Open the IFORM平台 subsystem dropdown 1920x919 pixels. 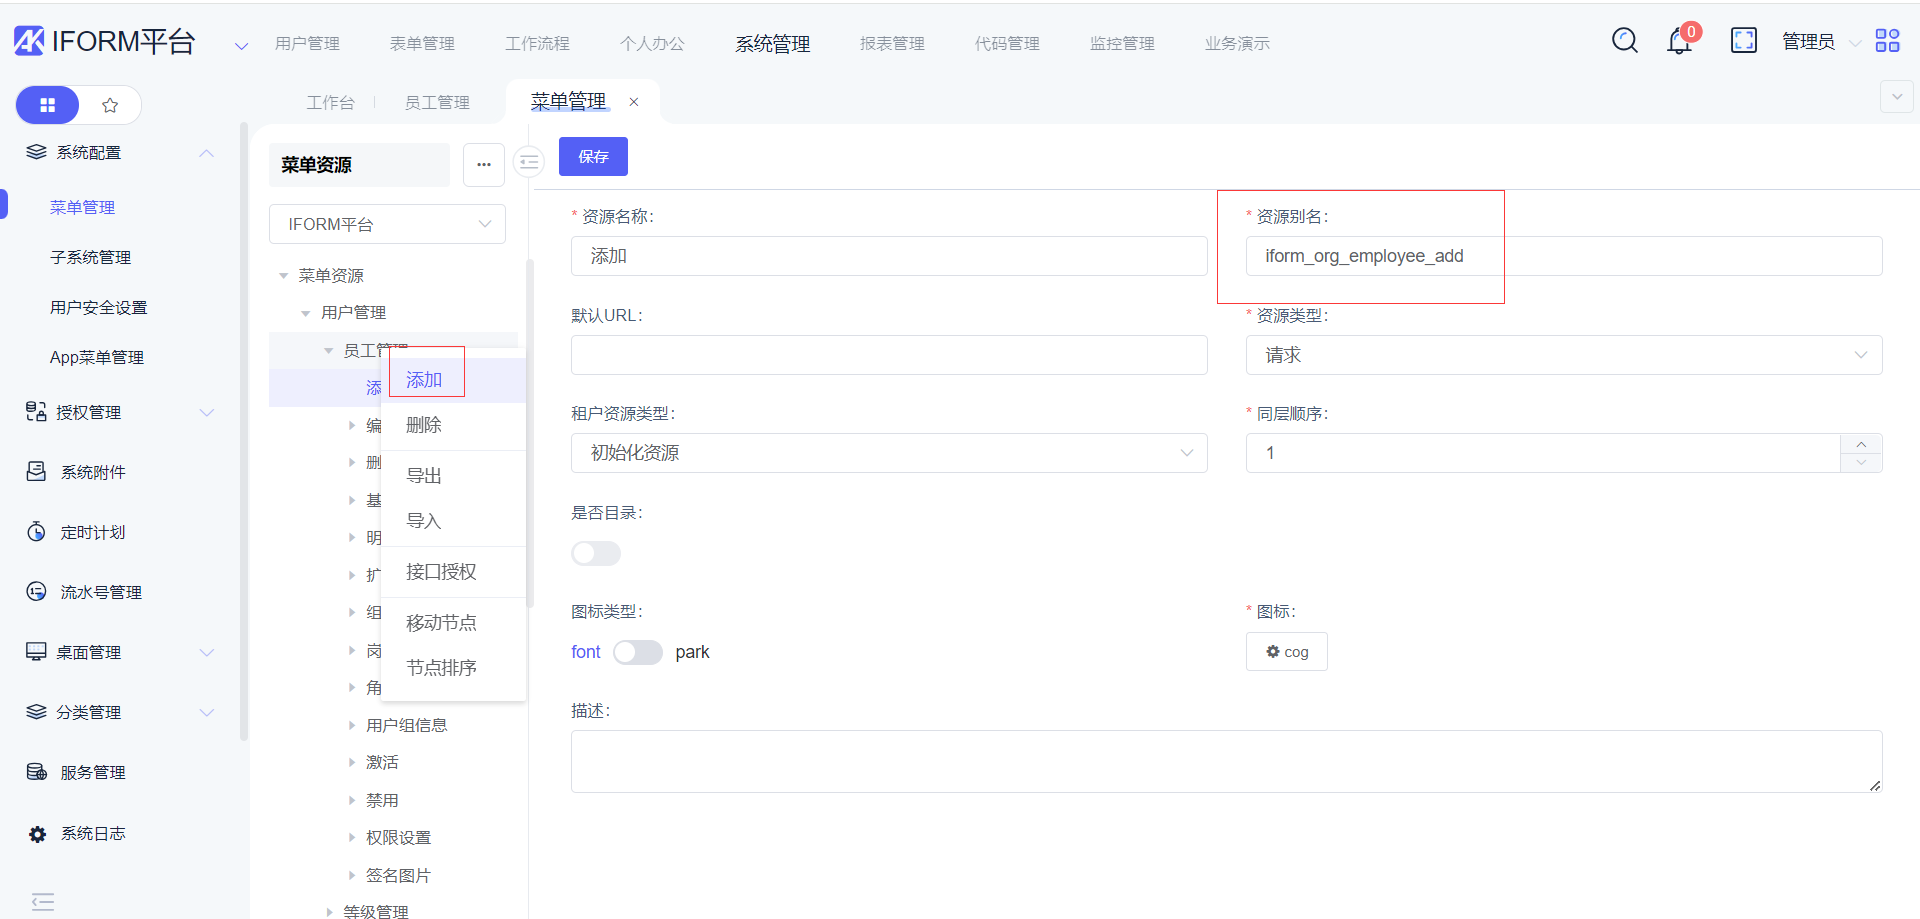[x=387, y=224]
